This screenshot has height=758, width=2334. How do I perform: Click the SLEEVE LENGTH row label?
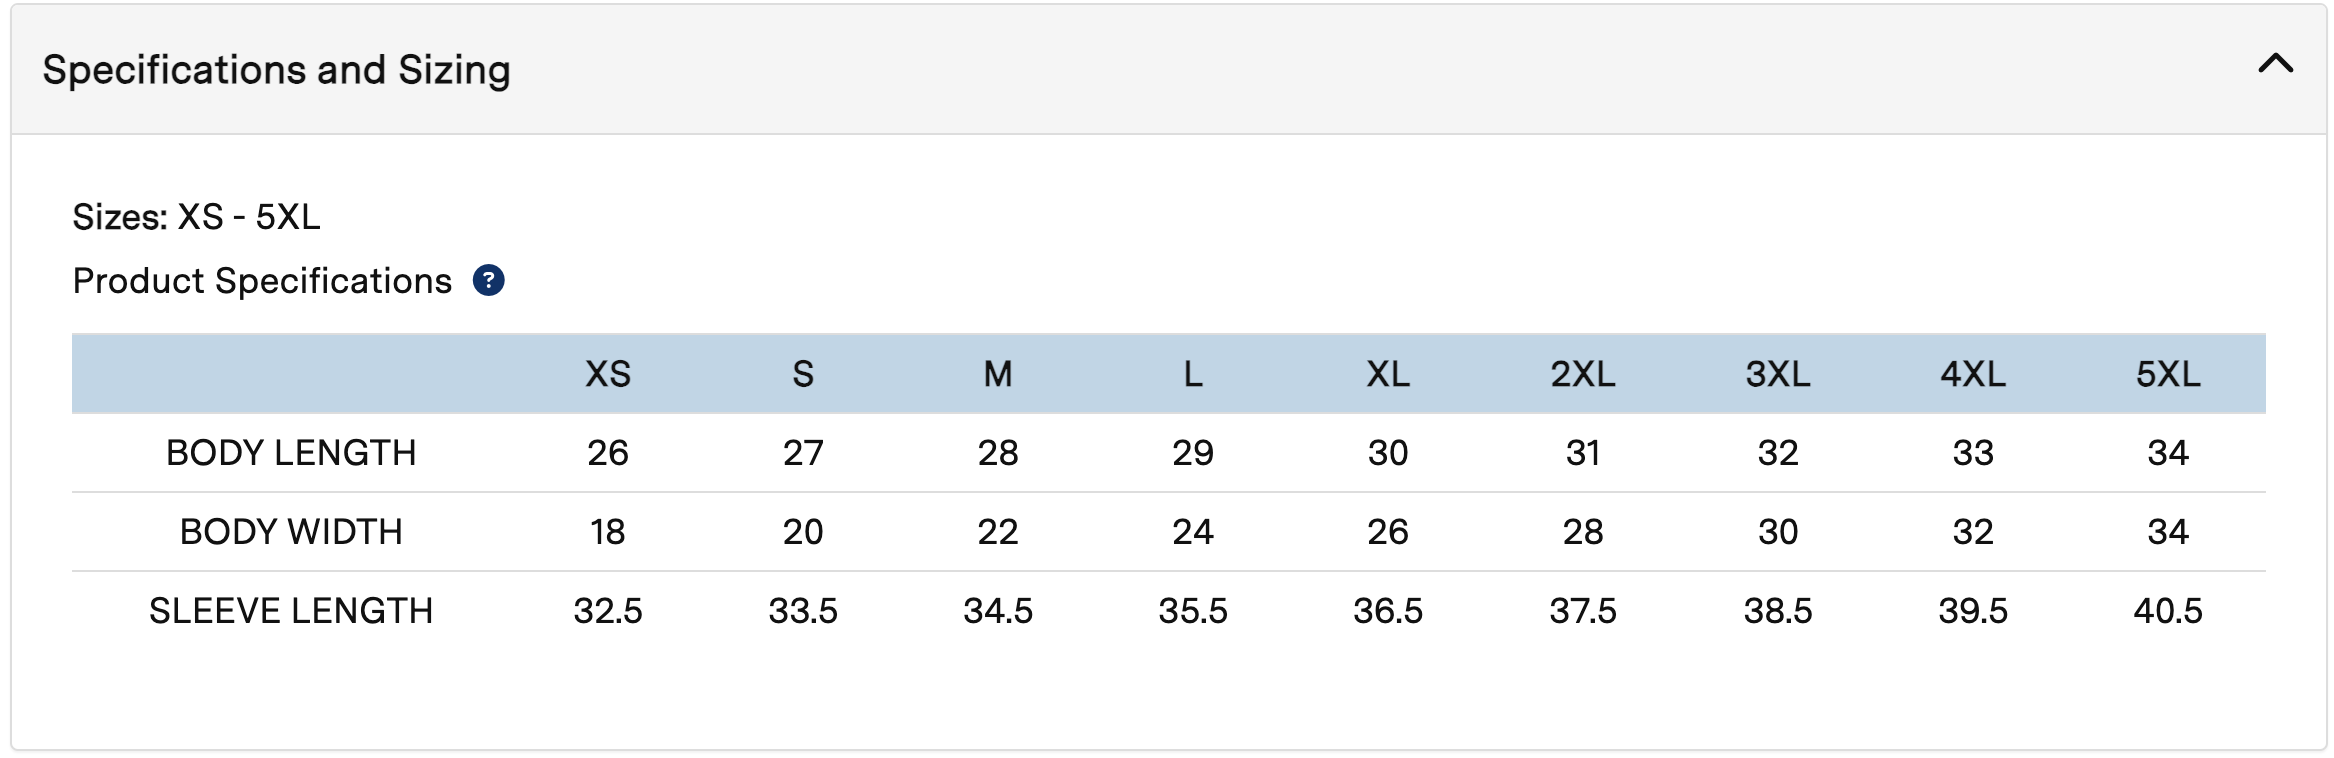coord(291,611)
